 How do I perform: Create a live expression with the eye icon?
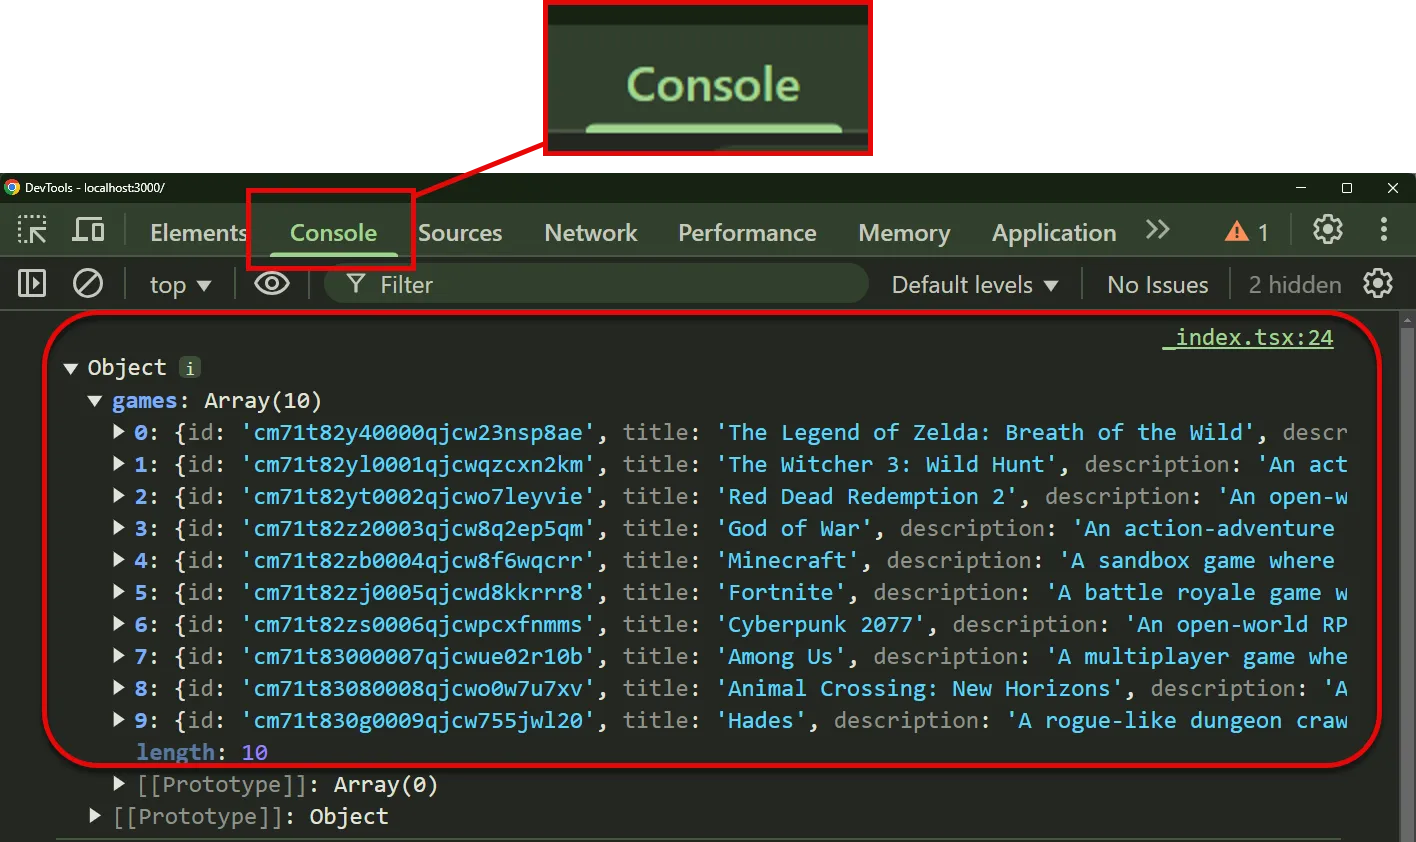tap(271, 283)
